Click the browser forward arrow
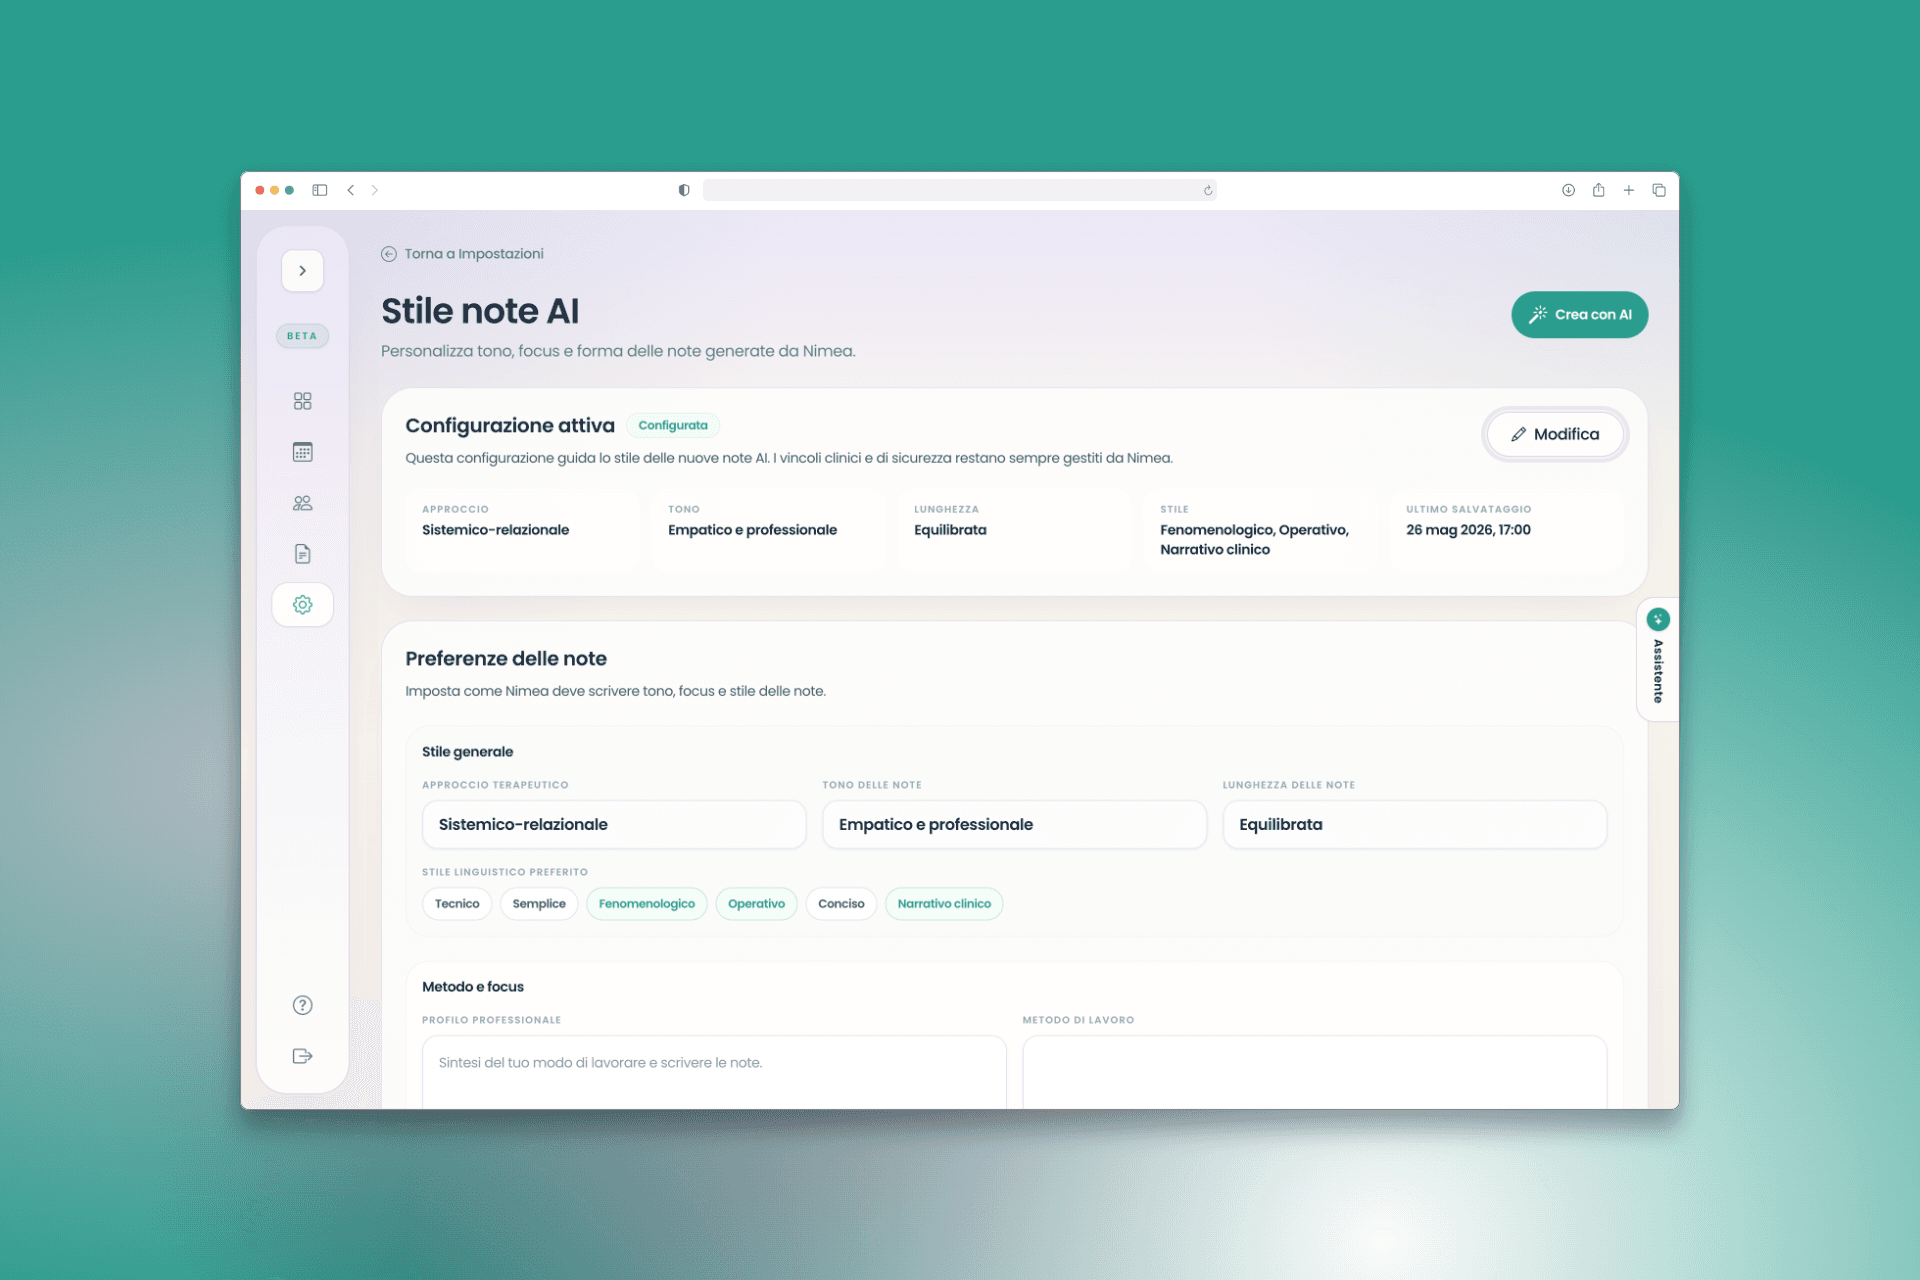This screenshot has width=1920, height=1280. [375, 190]
